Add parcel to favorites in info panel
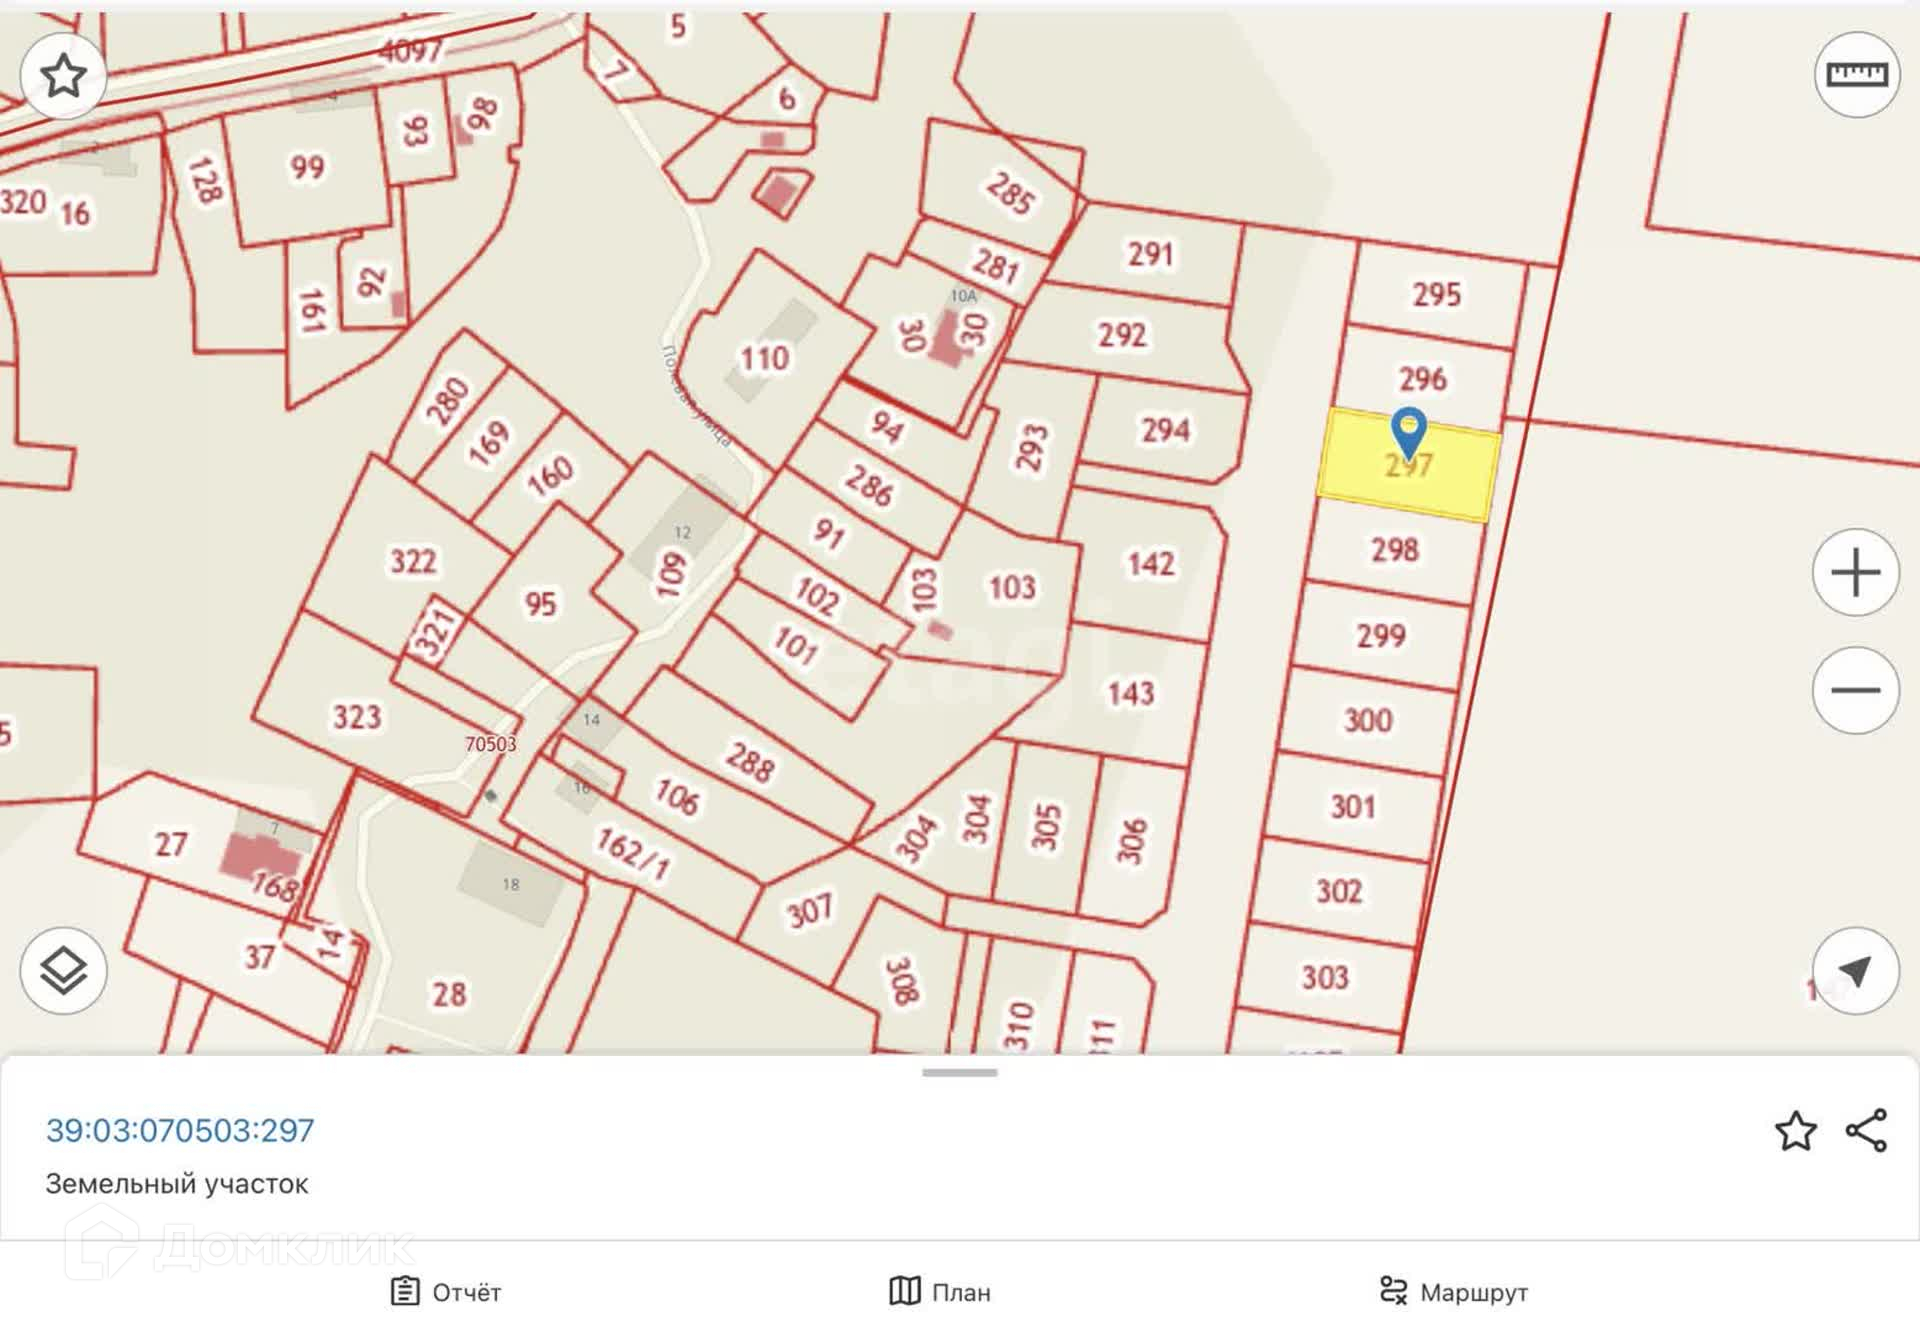This screenshot has height=1332, width=1920. (1795, 1131)
